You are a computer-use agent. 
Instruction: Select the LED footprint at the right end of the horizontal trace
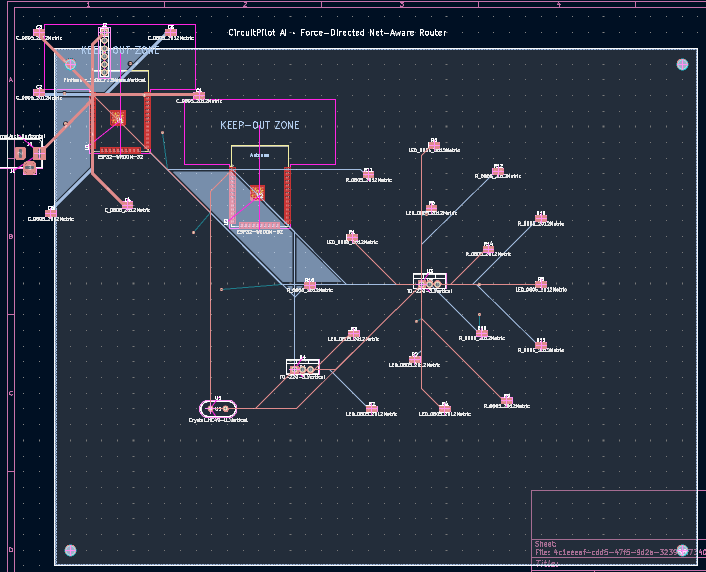pos(541,284)
